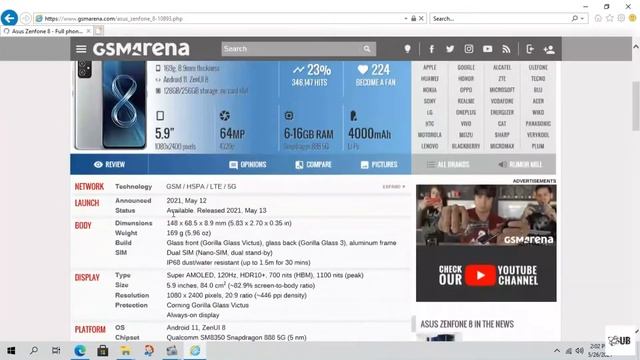Click the network tray icon
This screenshot has height=360, width=640.
[x=569, y=351]
